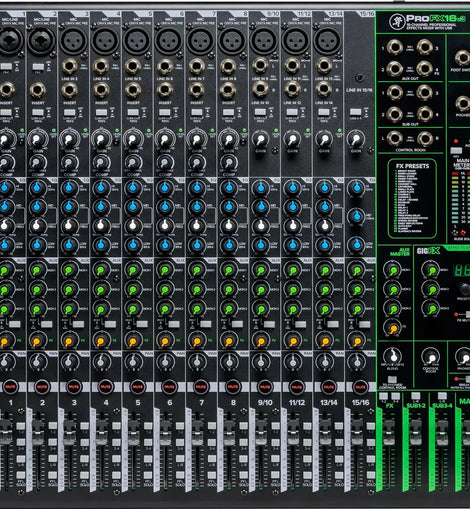This screenshot has height=509, width=470.
Task: Click the compressor knob on channel 5
Action: pyautogui.click(x=132, y=163)
